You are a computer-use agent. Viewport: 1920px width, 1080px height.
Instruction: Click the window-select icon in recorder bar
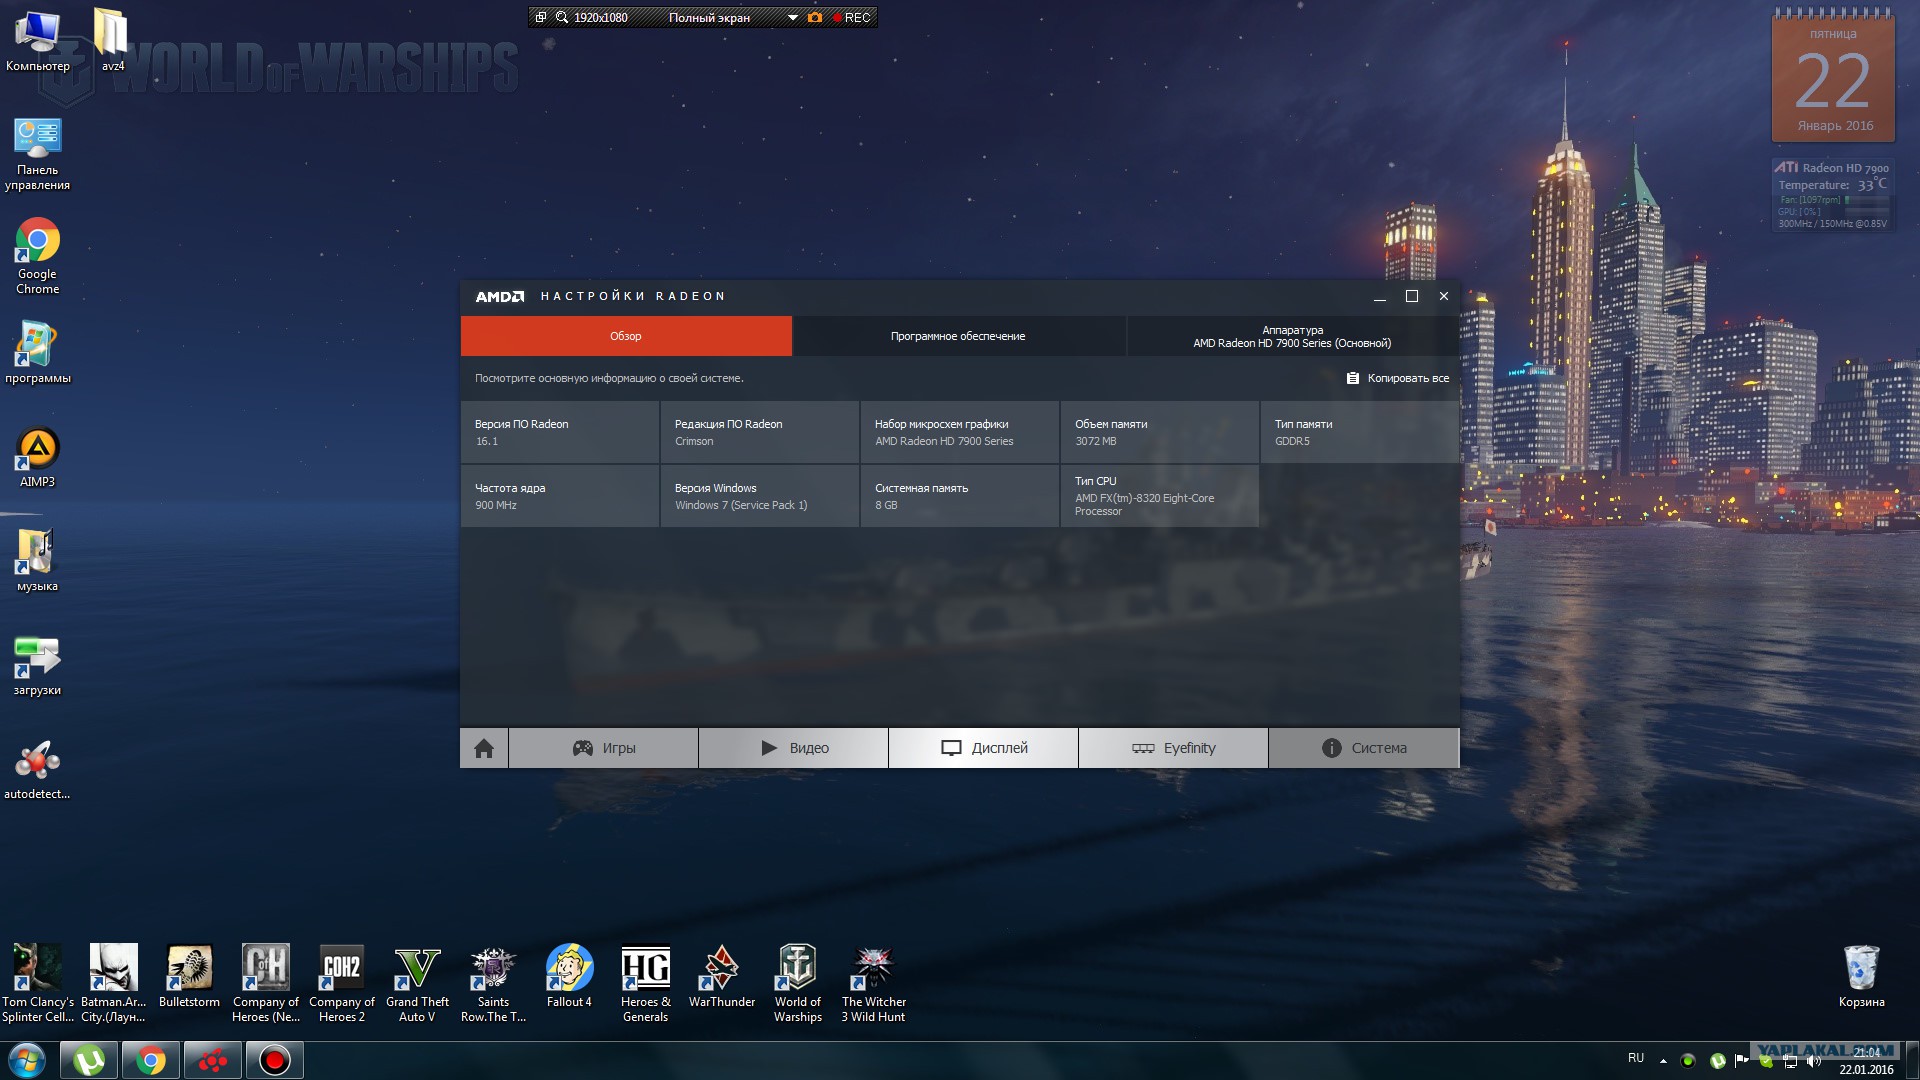point(541,17)
